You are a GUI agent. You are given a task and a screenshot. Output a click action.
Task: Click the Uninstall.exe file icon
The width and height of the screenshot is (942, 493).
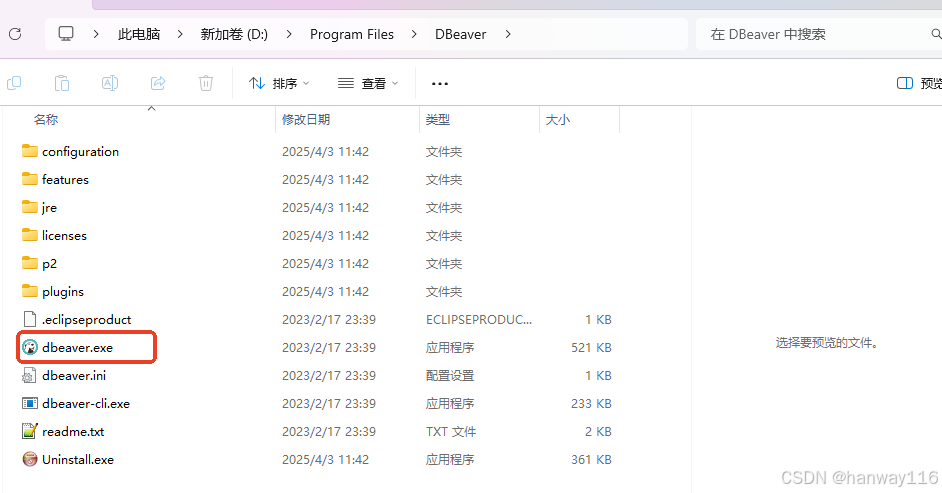click(30, 460)
